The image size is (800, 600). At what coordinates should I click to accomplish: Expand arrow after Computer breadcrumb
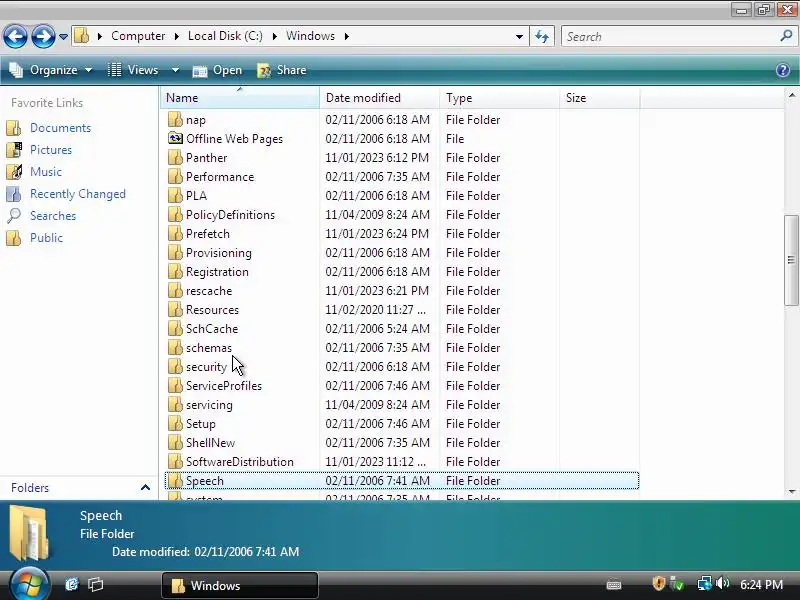[177, 36]
